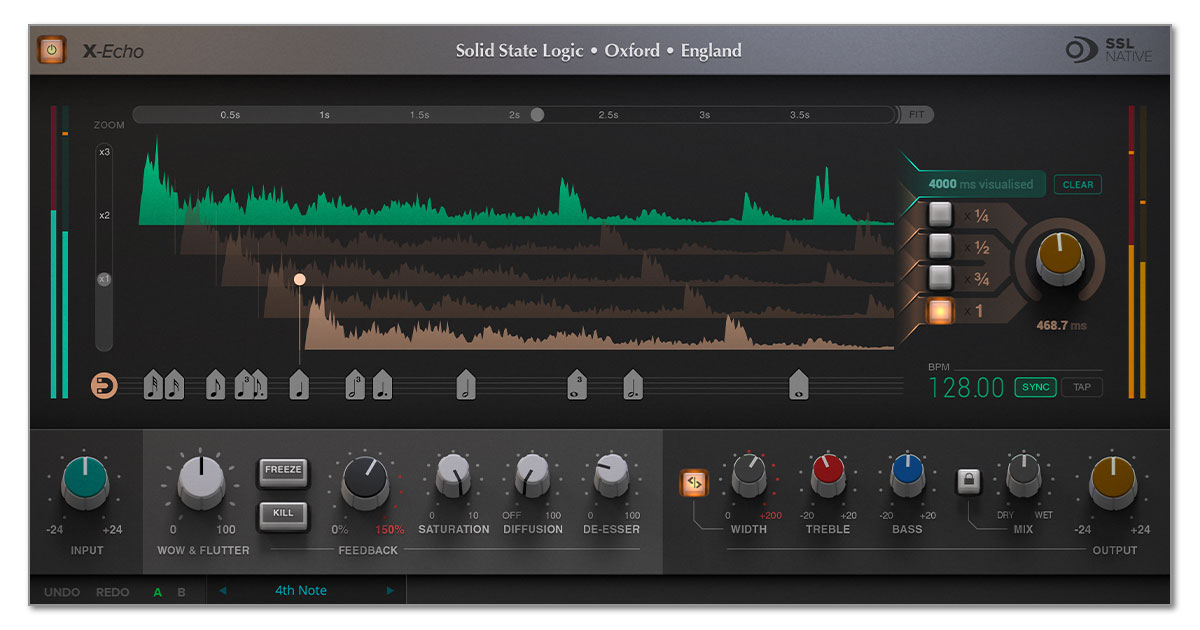Screen dimensions: 1200x630
Task: Click the teal INPUT gain knob
Action: 85,483
